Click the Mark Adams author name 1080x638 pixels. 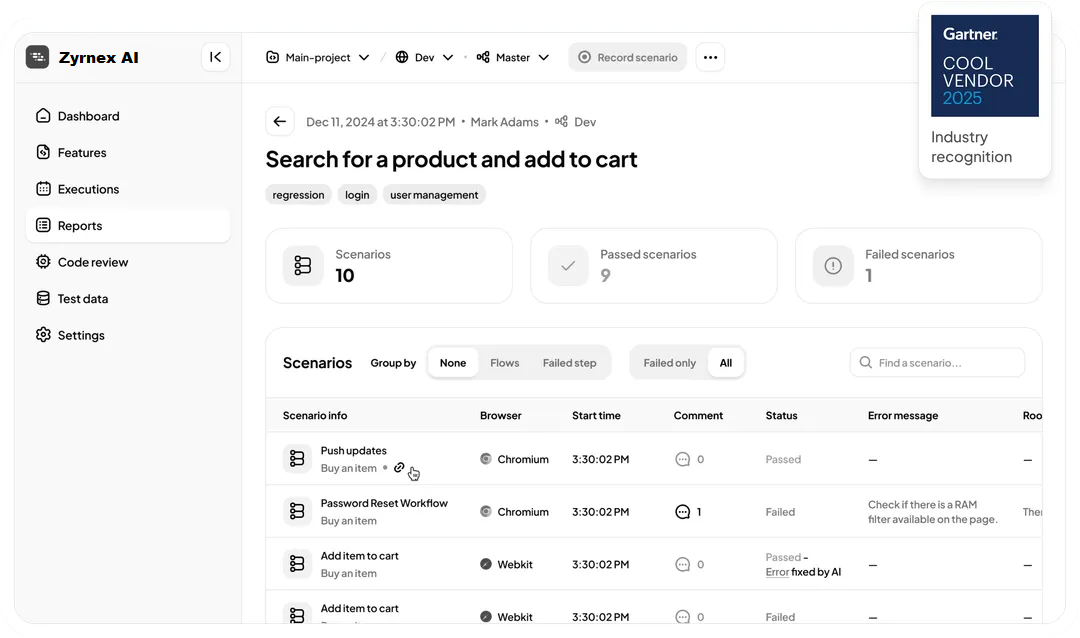(504, 122)
